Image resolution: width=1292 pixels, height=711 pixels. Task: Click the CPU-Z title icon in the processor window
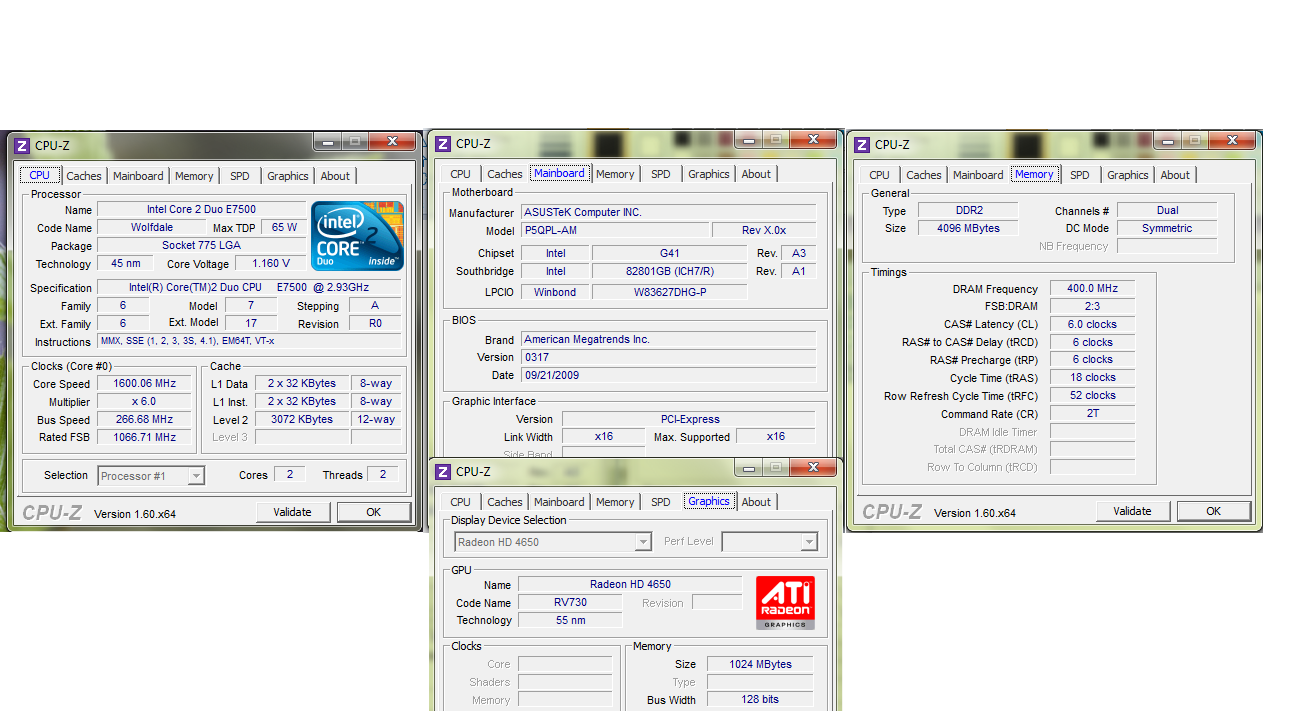click(x=22, y=146)
